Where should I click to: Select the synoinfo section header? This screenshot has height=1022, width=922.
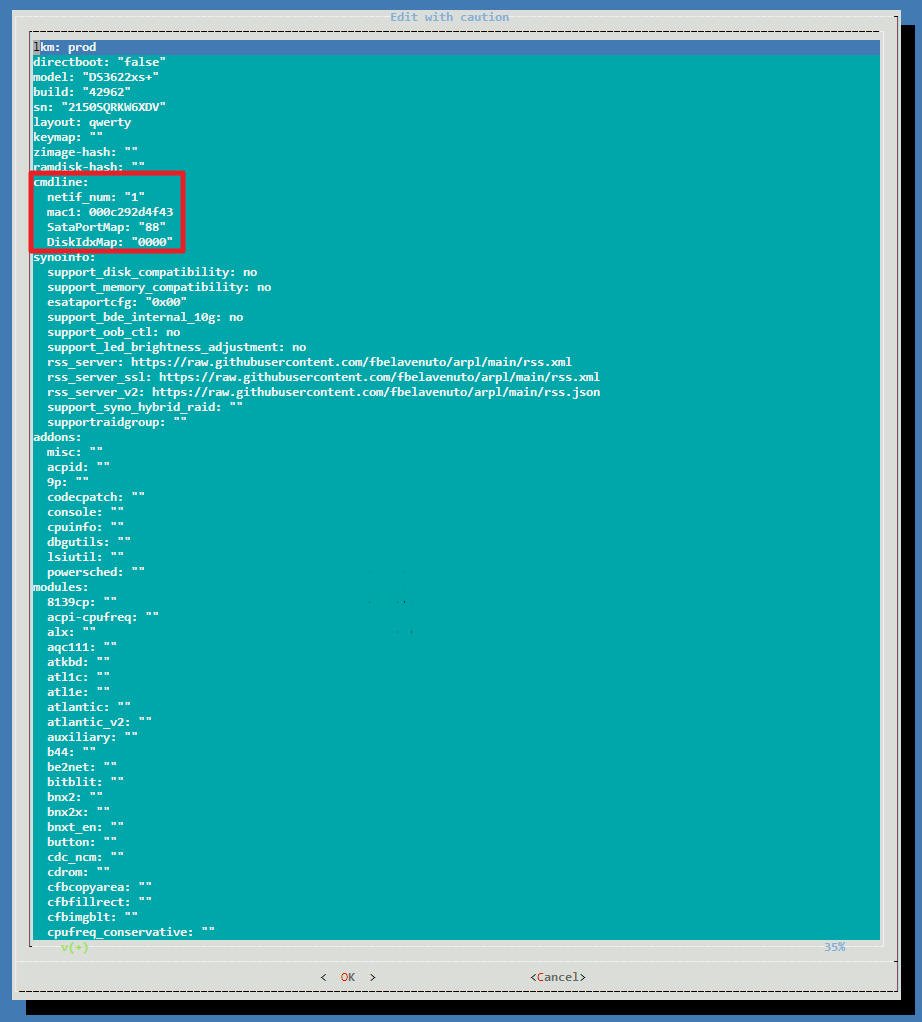(64, 257)
